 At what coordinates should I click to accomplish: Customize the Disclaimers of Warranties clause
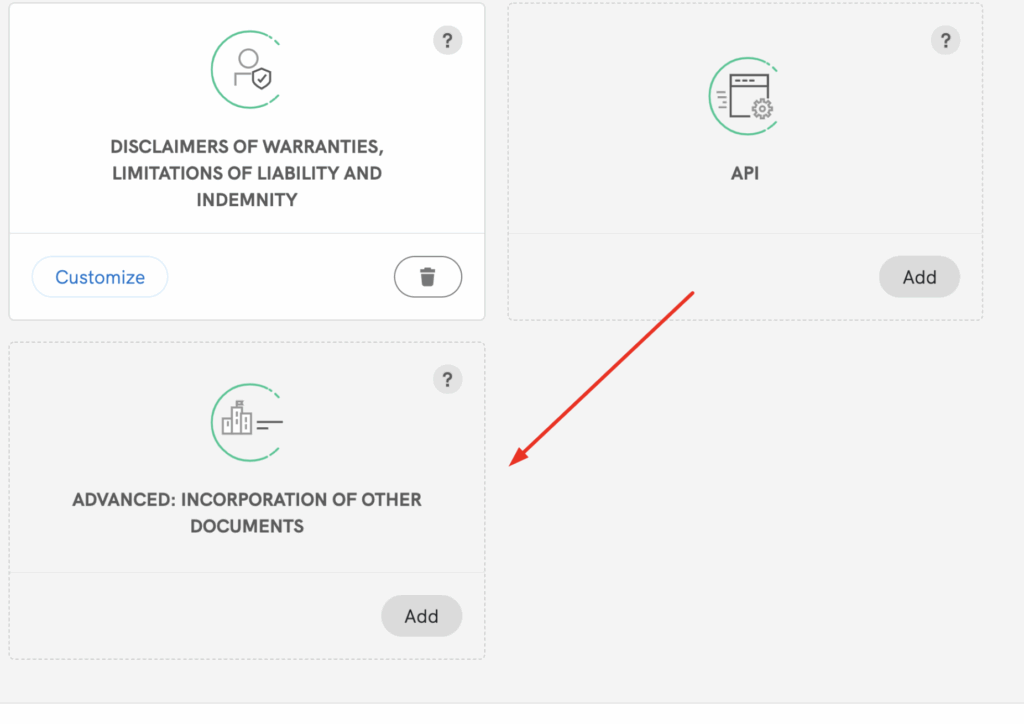100,277
